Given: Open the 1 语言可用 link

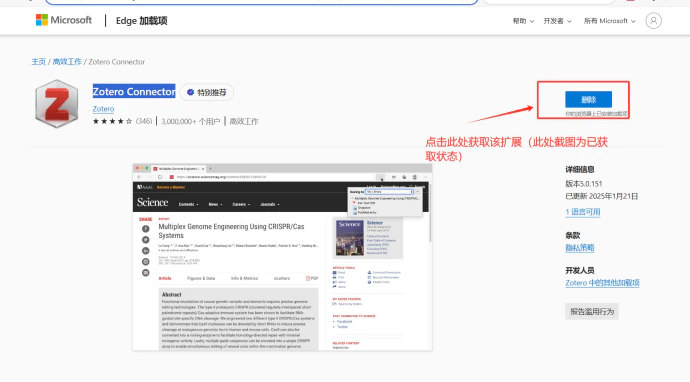Looking at the screenshot, I should click(583, 212).
